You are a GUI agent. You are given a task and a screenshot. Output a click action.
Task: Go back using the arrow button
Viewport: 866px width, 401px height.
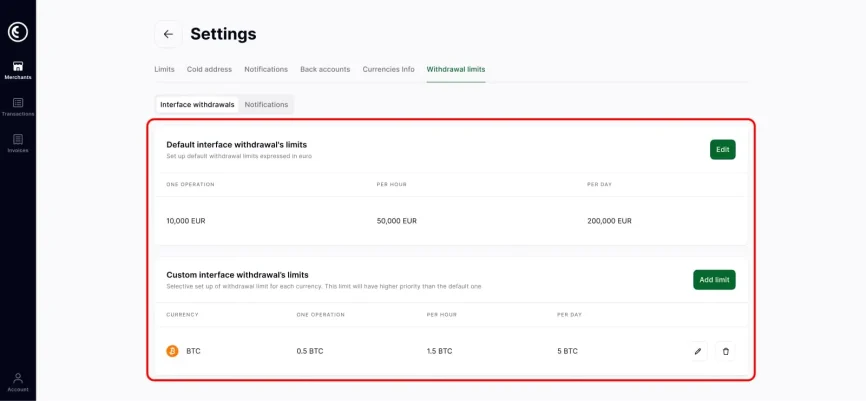[168, 34]
